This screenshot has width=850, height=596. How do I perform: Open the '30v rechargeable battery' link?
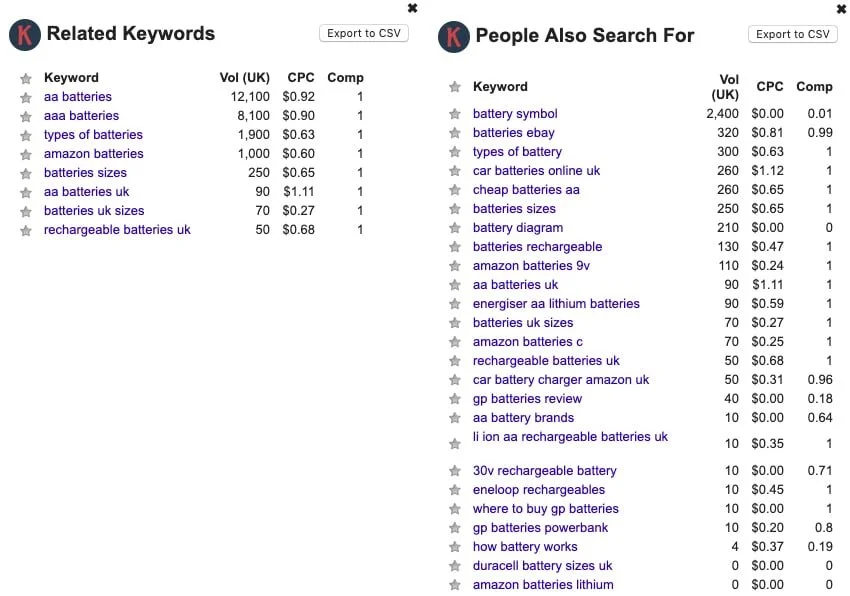coord(545,471)
